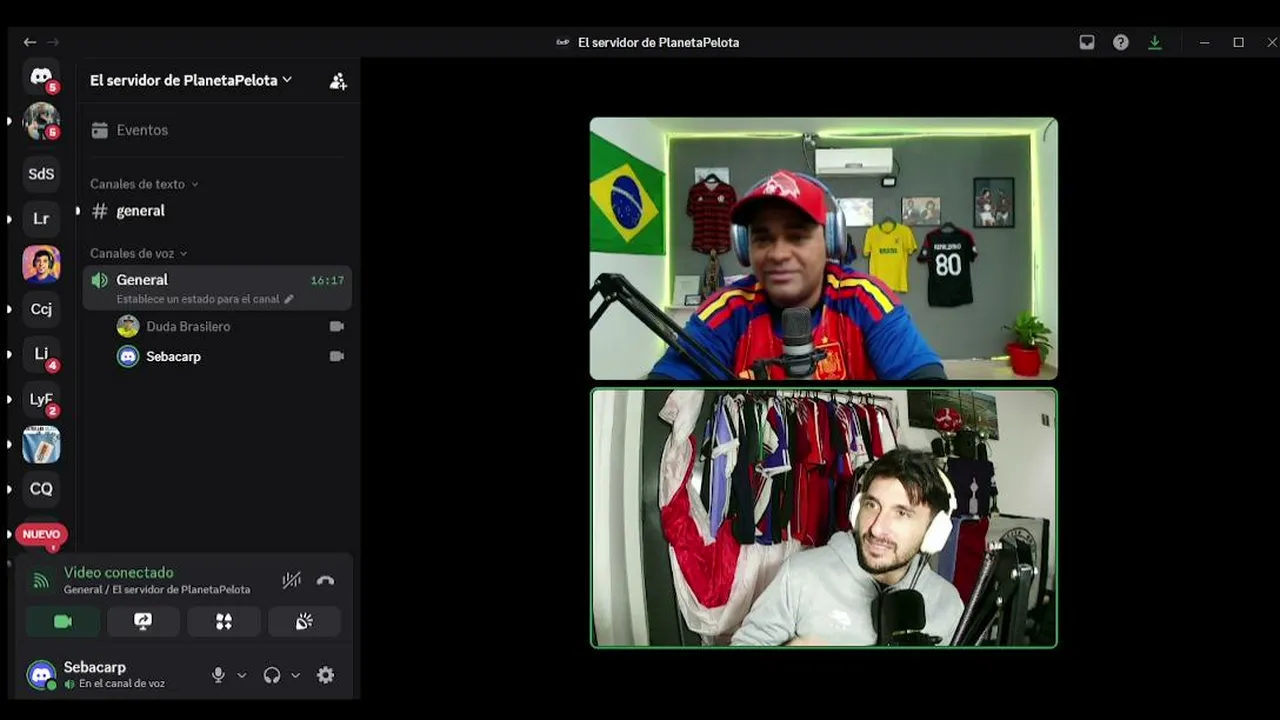Click camera icon beside Duda Brasilero
The image size is (1280, 720).
[x=337, y=326]
